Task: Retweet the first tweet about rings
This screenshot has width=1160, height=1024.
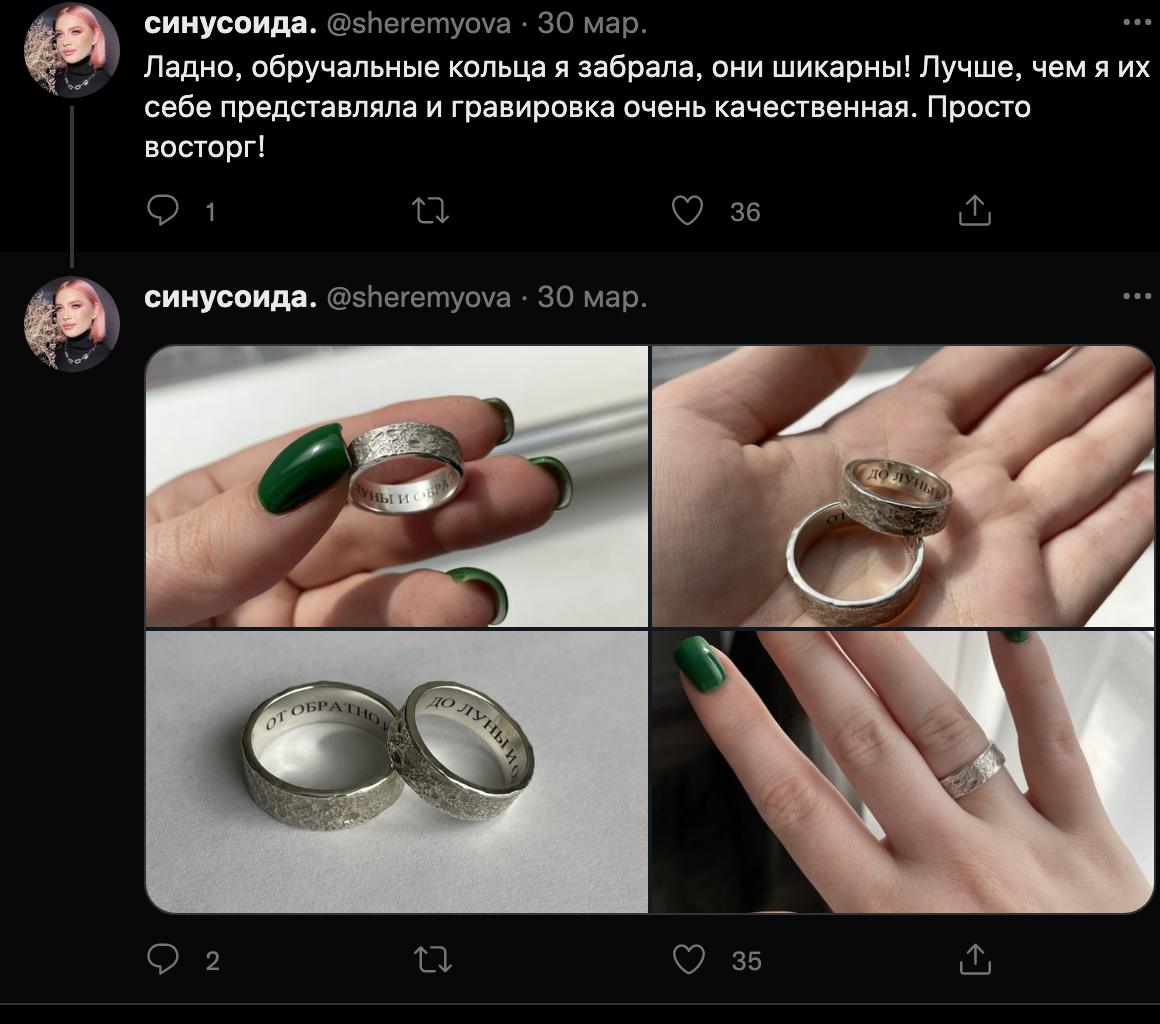Action: [x=431, y=211]
